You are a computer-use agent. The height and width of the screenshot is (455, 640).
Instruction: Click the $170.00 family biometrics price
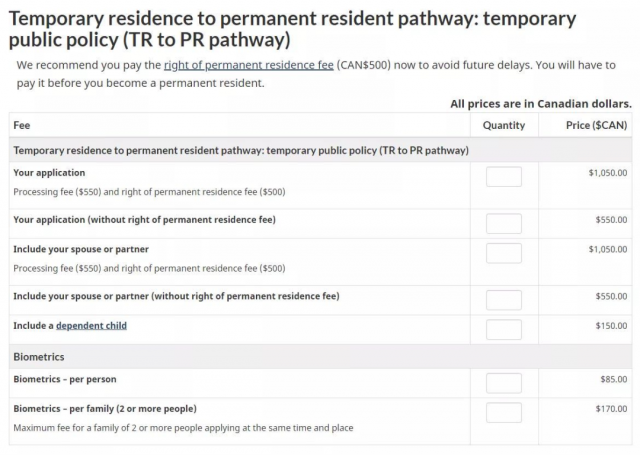pyautogui.click(x=611, y=409)
